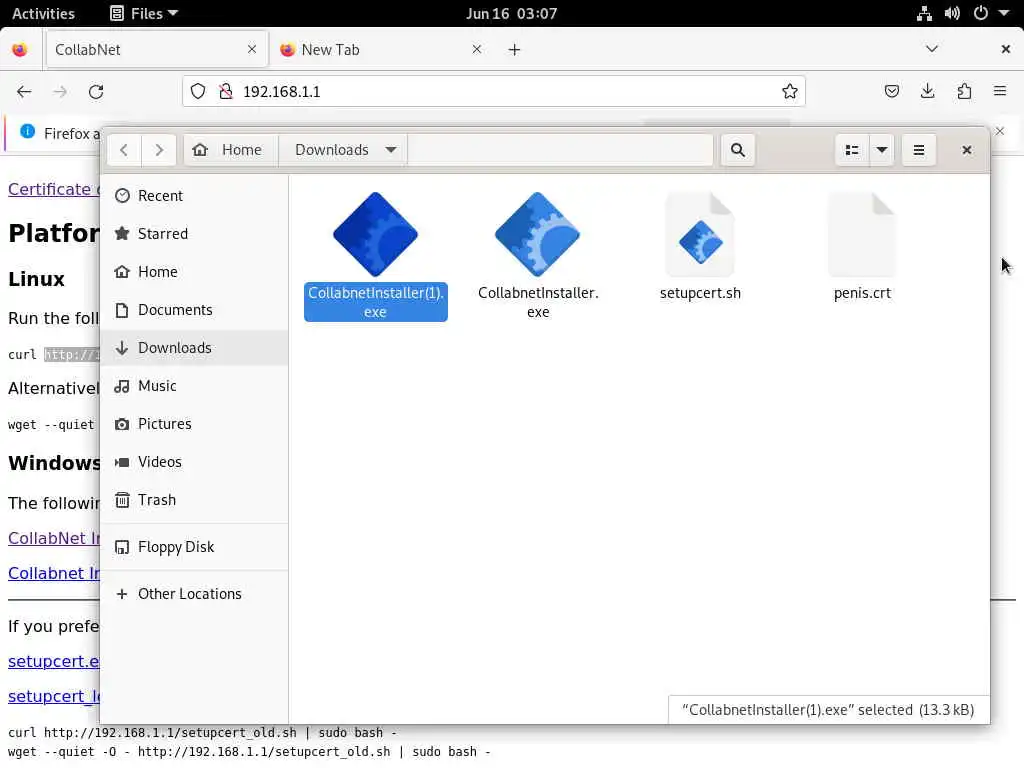Close the New Tab tab
Viewport: 1024px width, 768px height.
477,49
